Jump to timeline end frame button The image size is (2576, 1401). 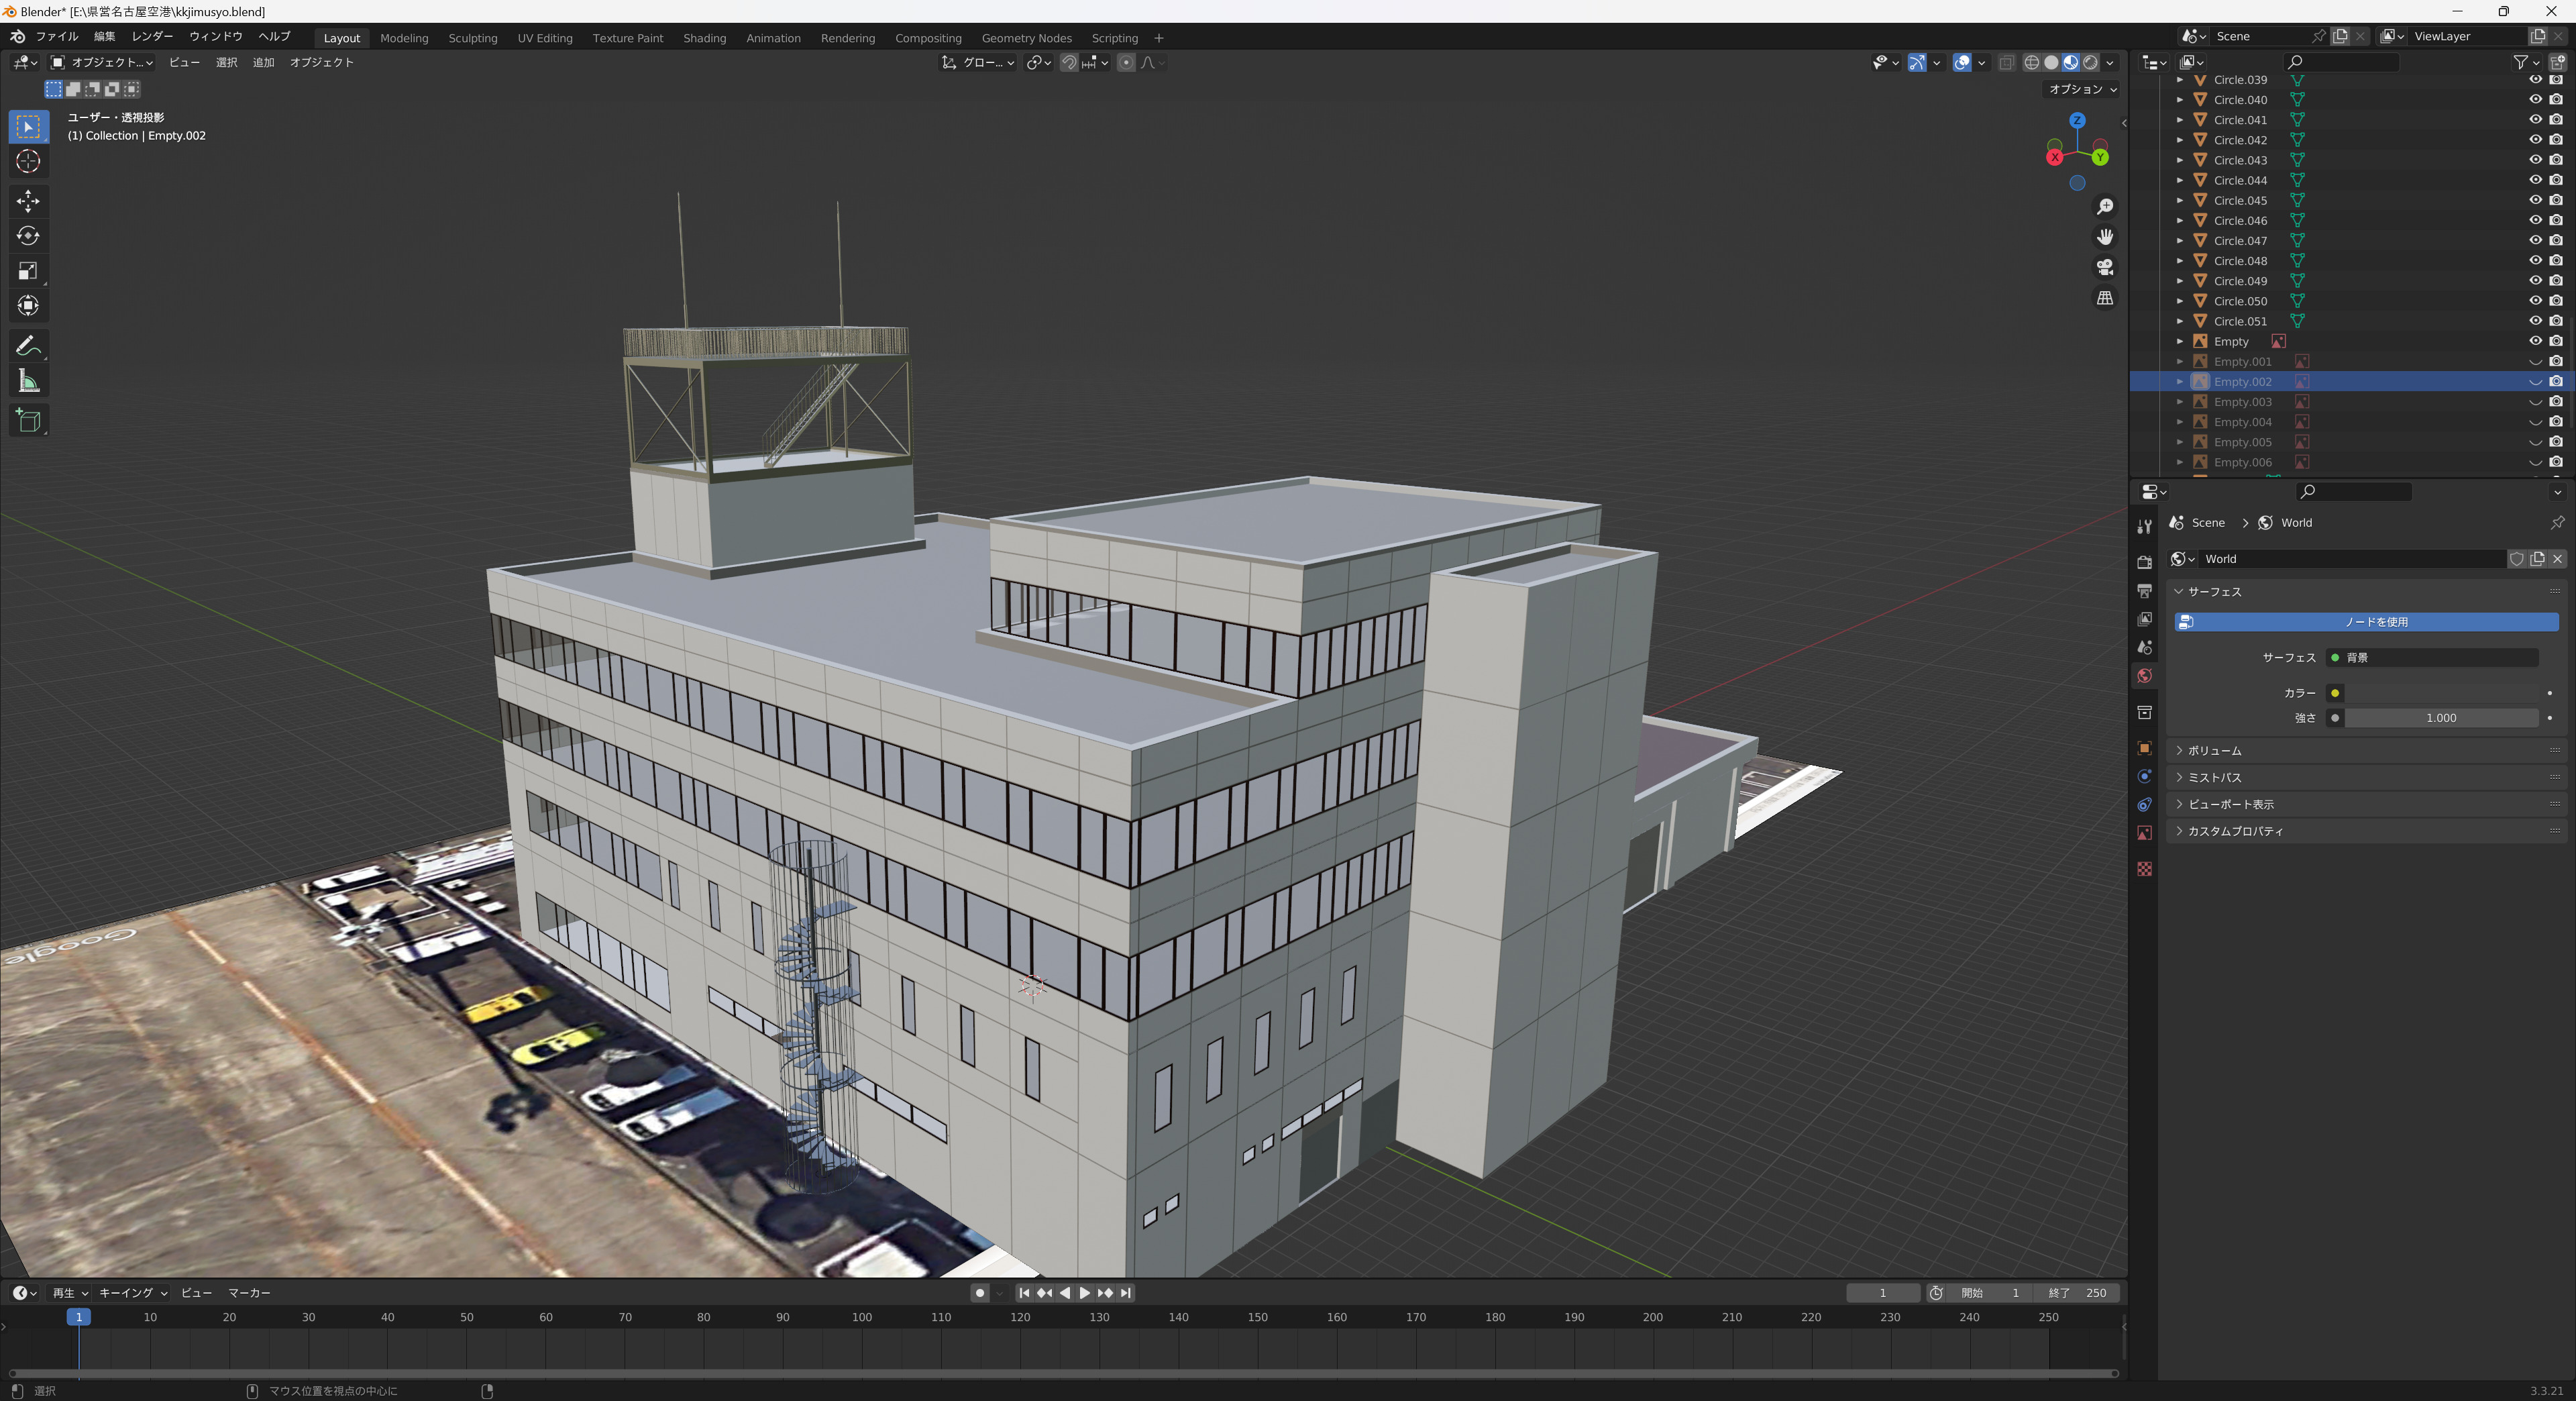[1126, 1293]
